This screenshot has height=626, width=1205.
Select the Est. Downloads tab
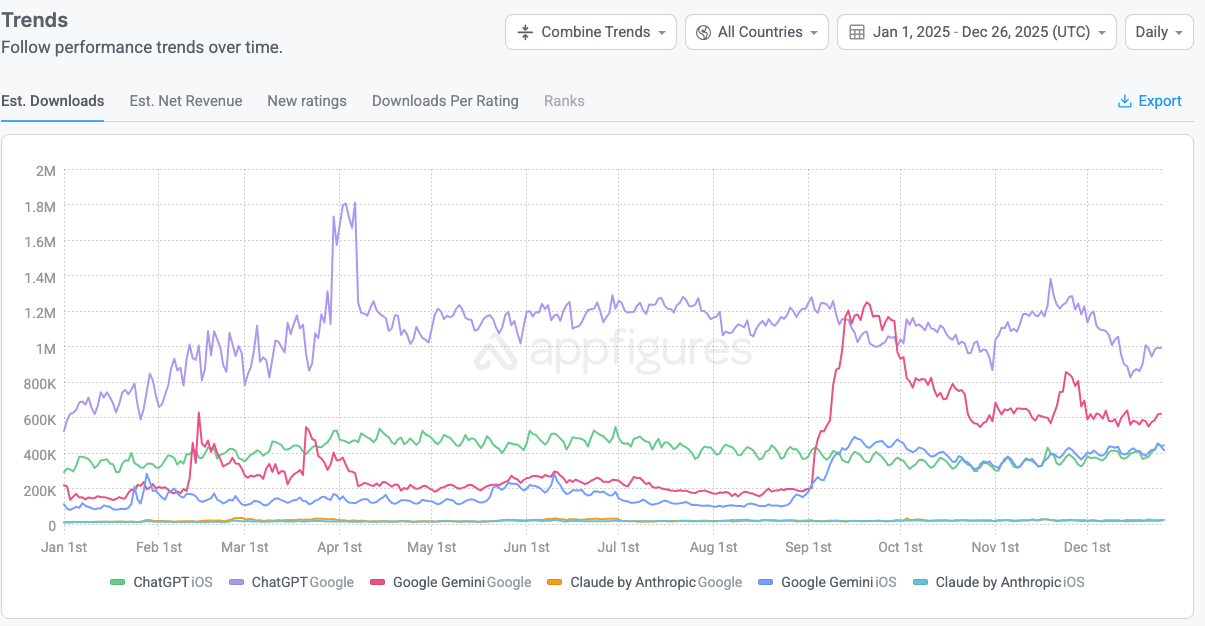53,101
